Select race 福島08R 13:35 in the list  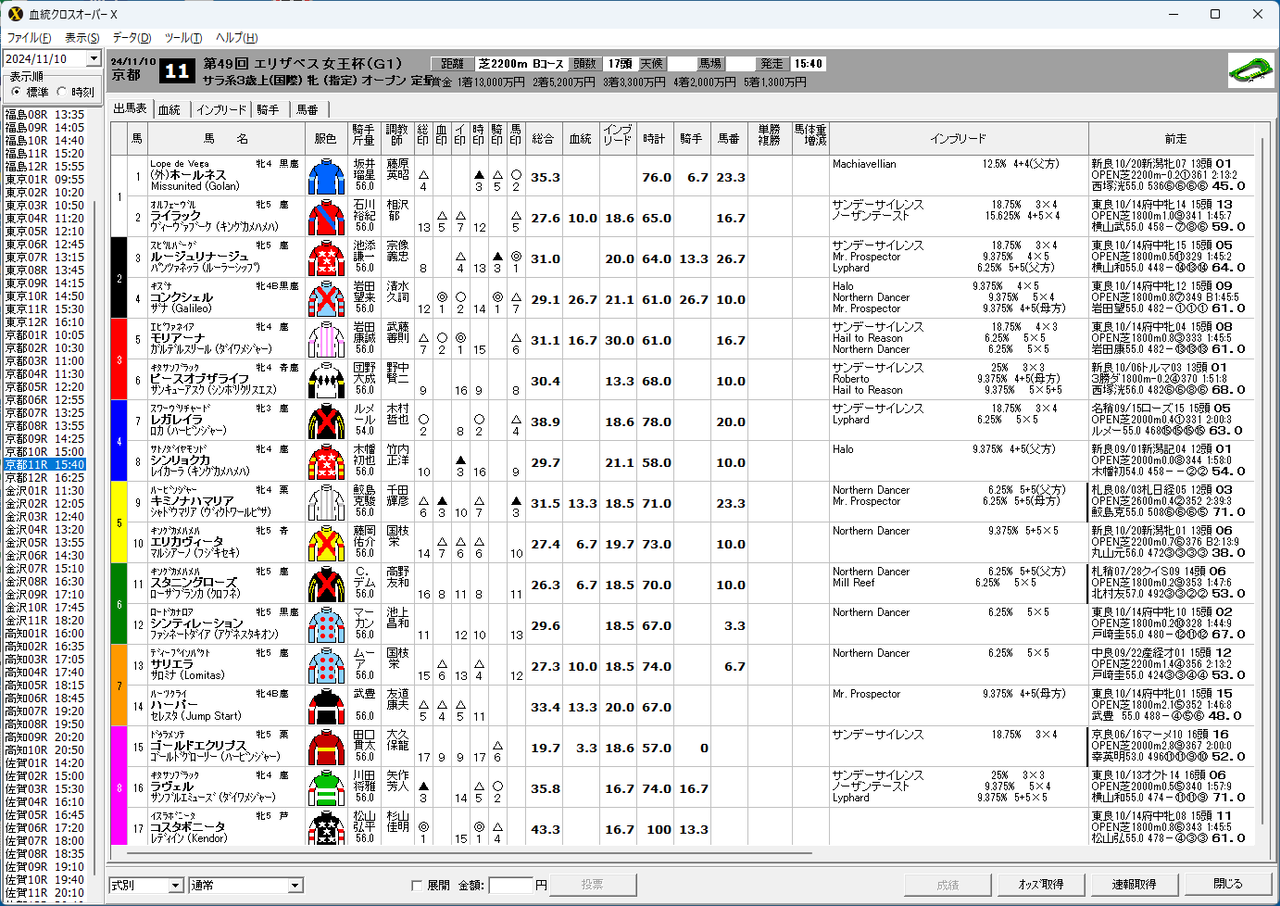(x=45, y=115)
